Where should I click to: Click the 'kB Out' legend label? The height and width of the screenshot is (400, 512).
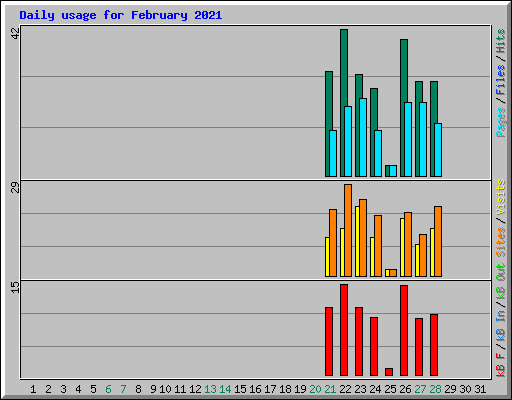(x=501, y=281)
